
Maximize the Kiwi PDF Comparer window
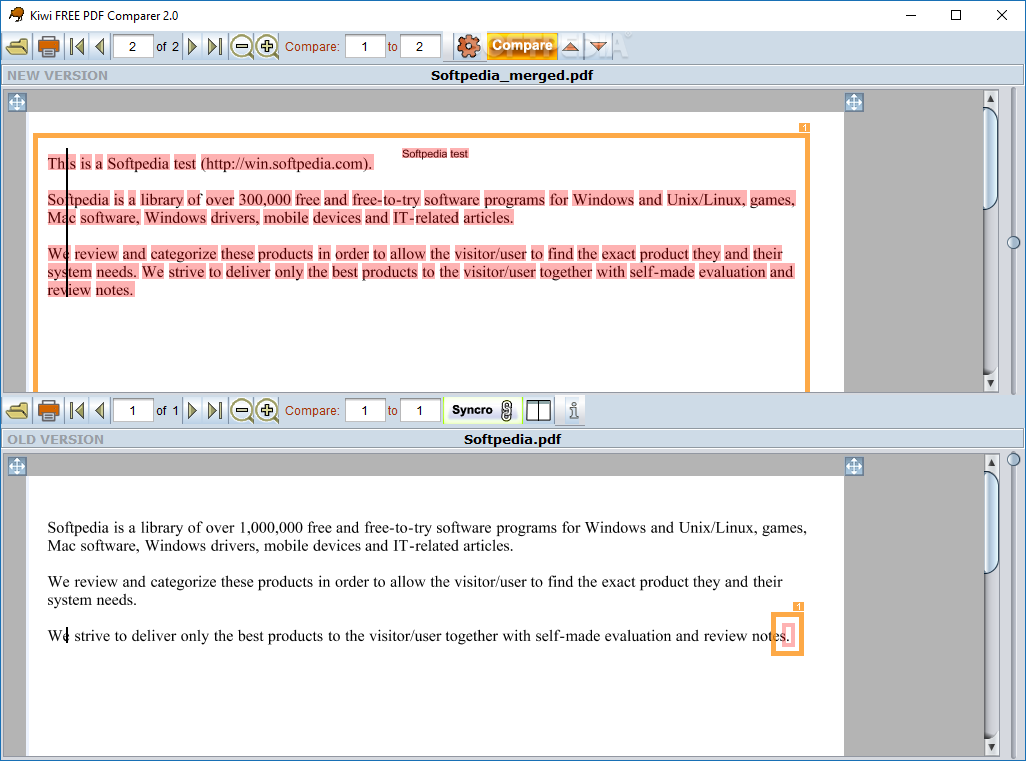click(956, 15)
